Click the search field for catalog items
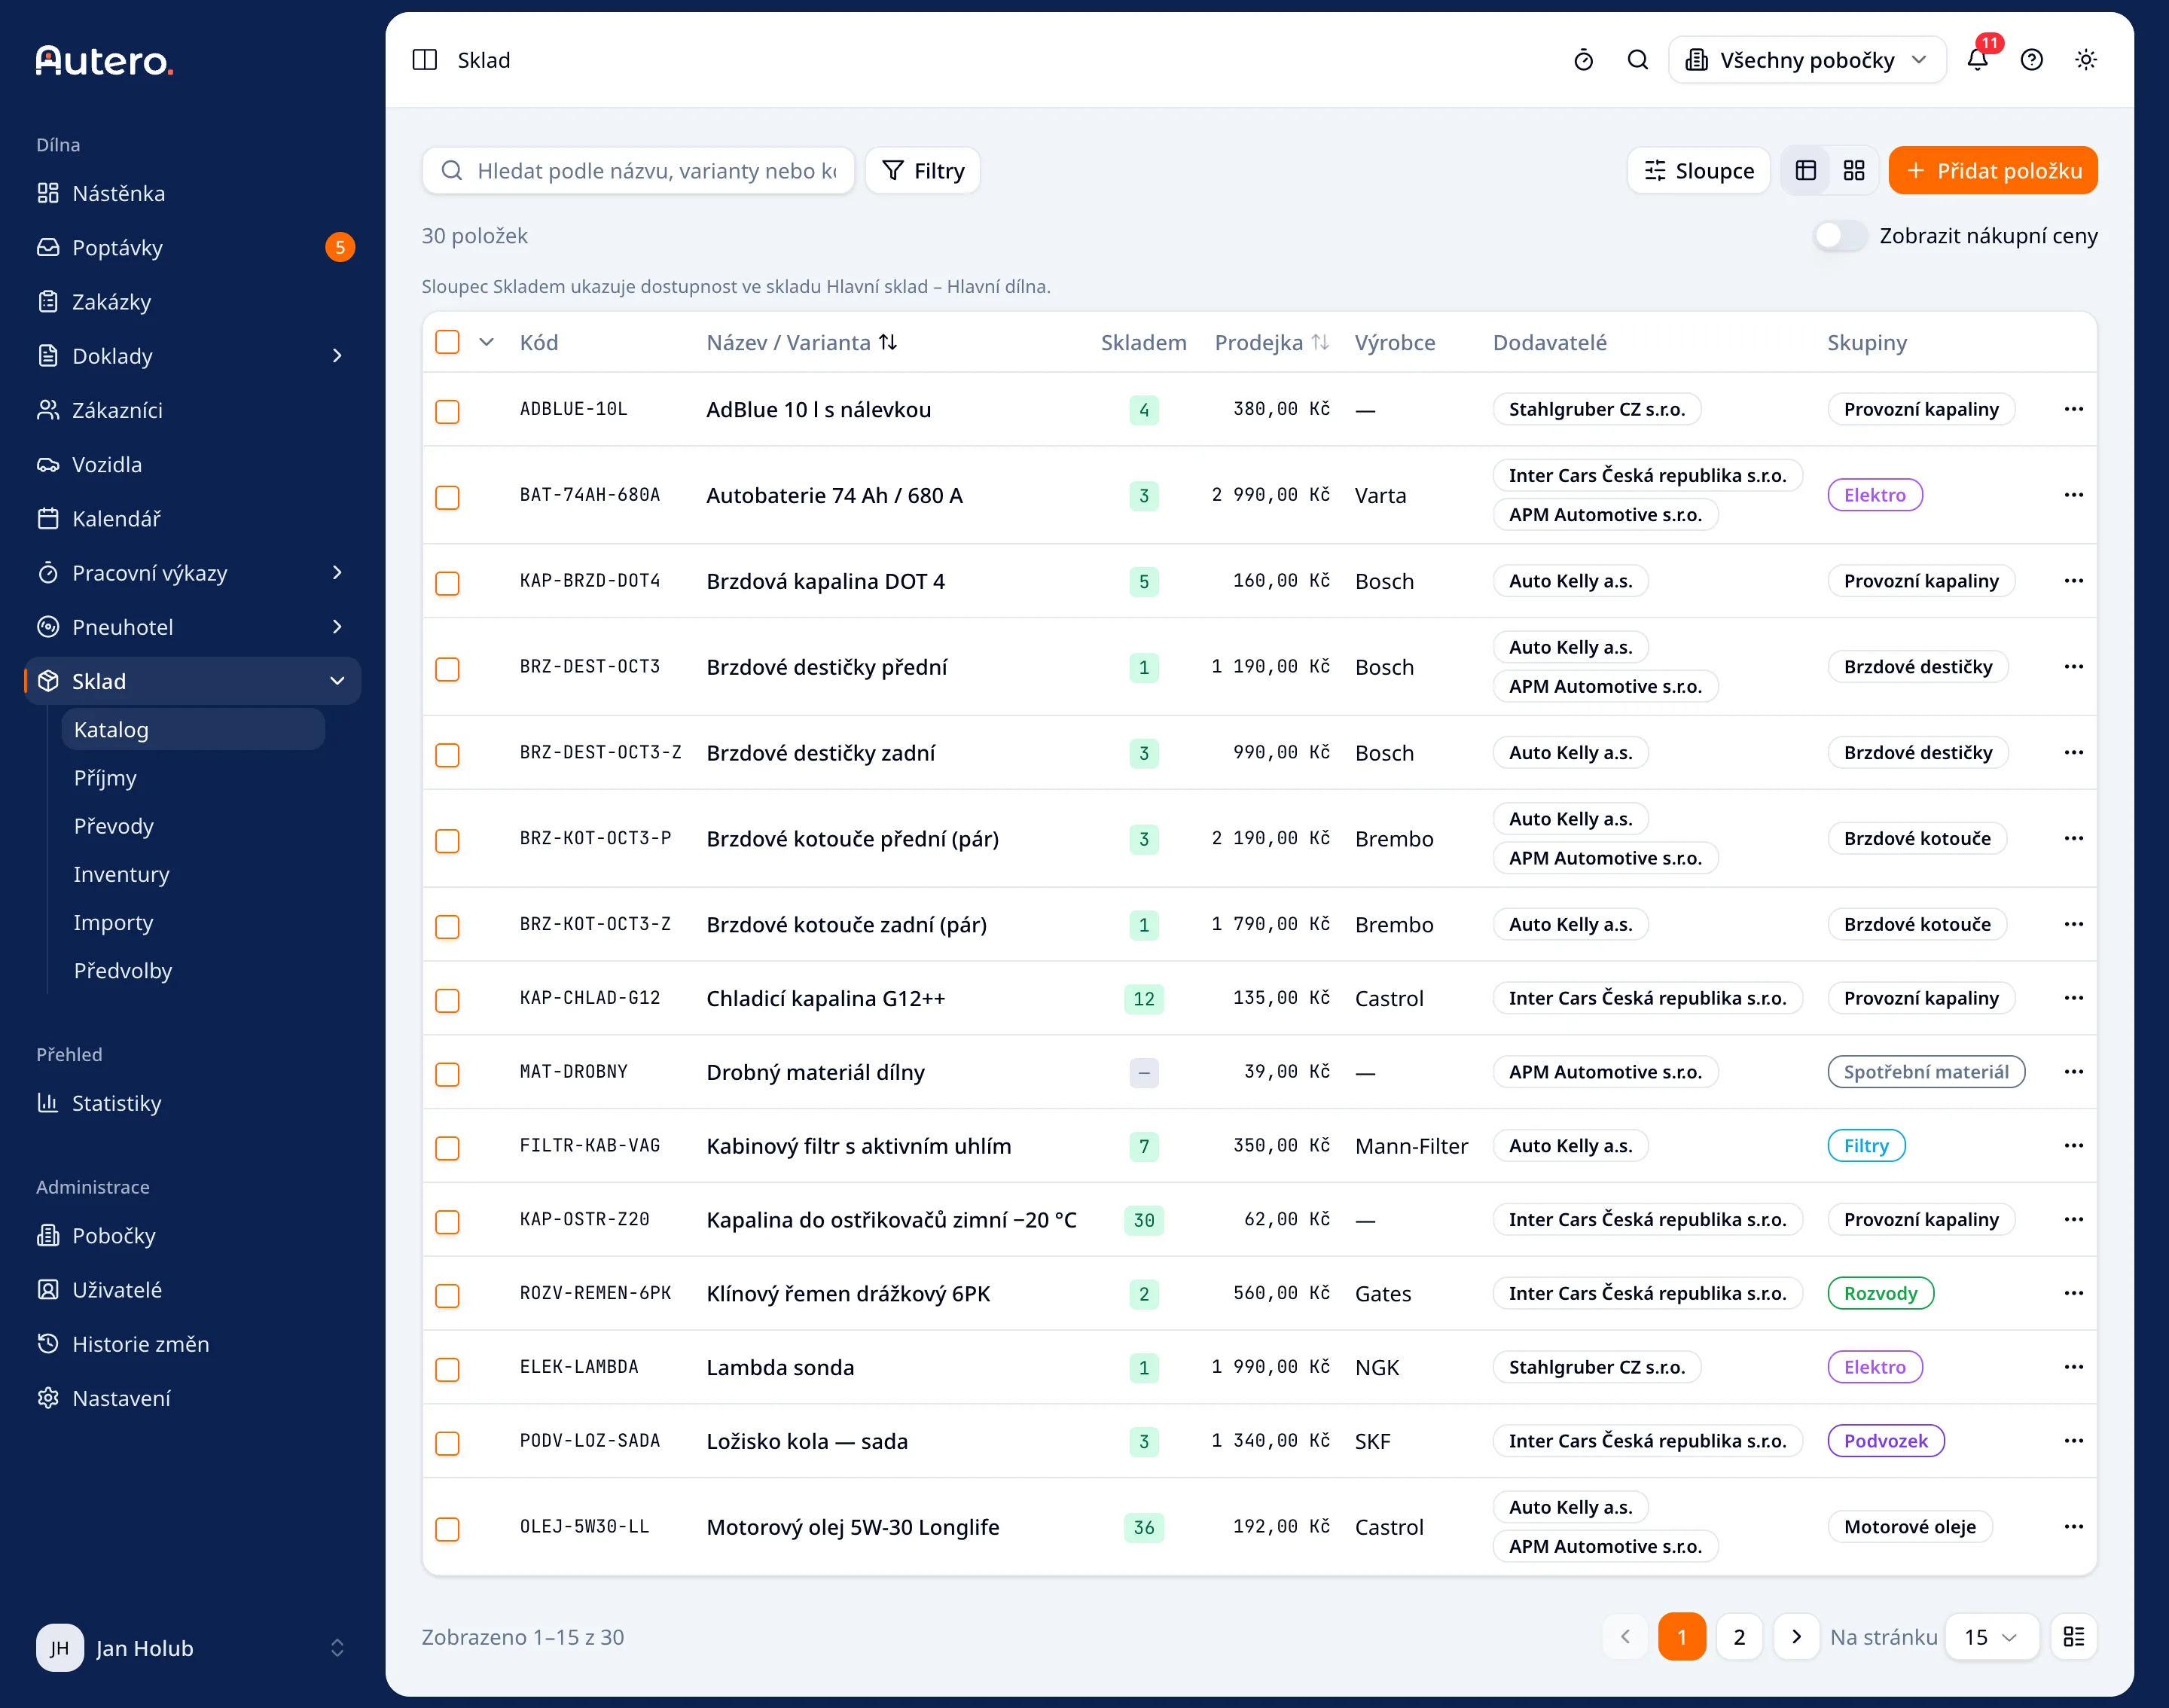 point(638,171)
